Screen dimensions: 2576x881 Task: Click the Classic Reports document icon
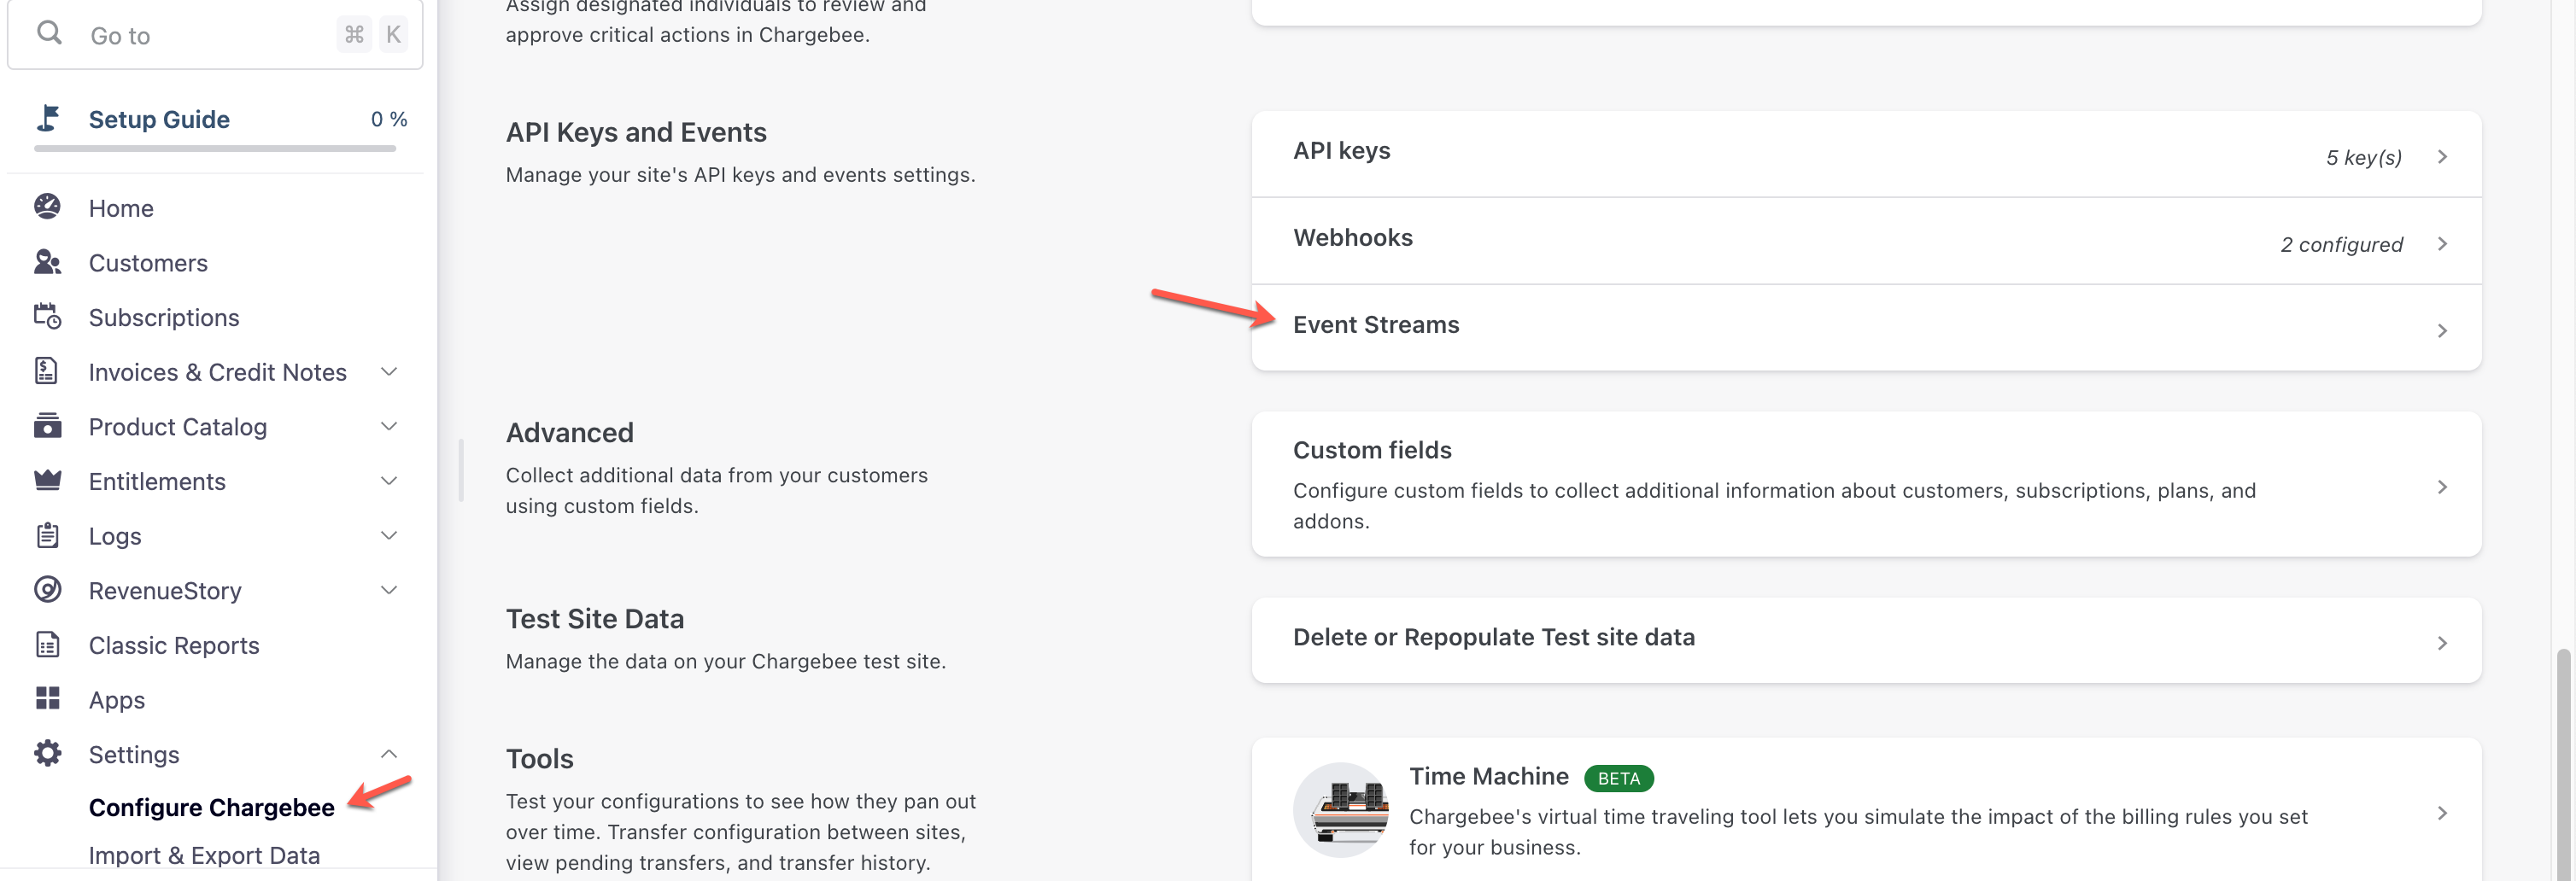[47, 644]
